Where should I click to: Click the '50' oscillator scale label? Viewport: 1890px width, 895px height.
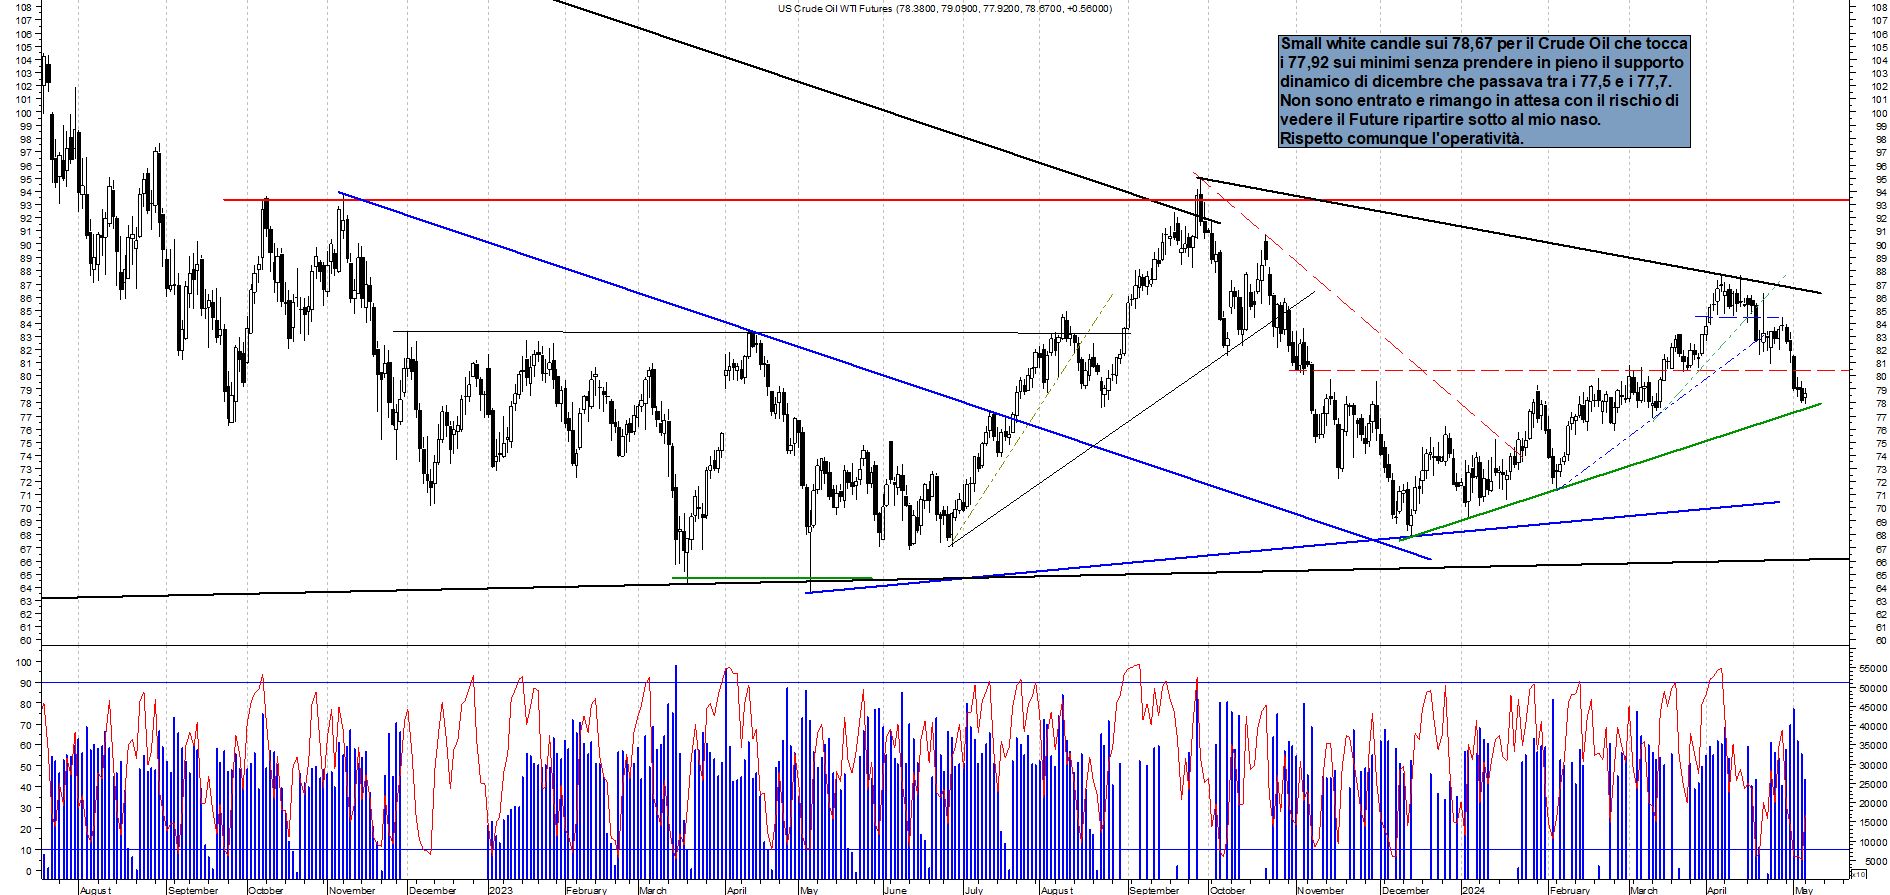point(24,766)
